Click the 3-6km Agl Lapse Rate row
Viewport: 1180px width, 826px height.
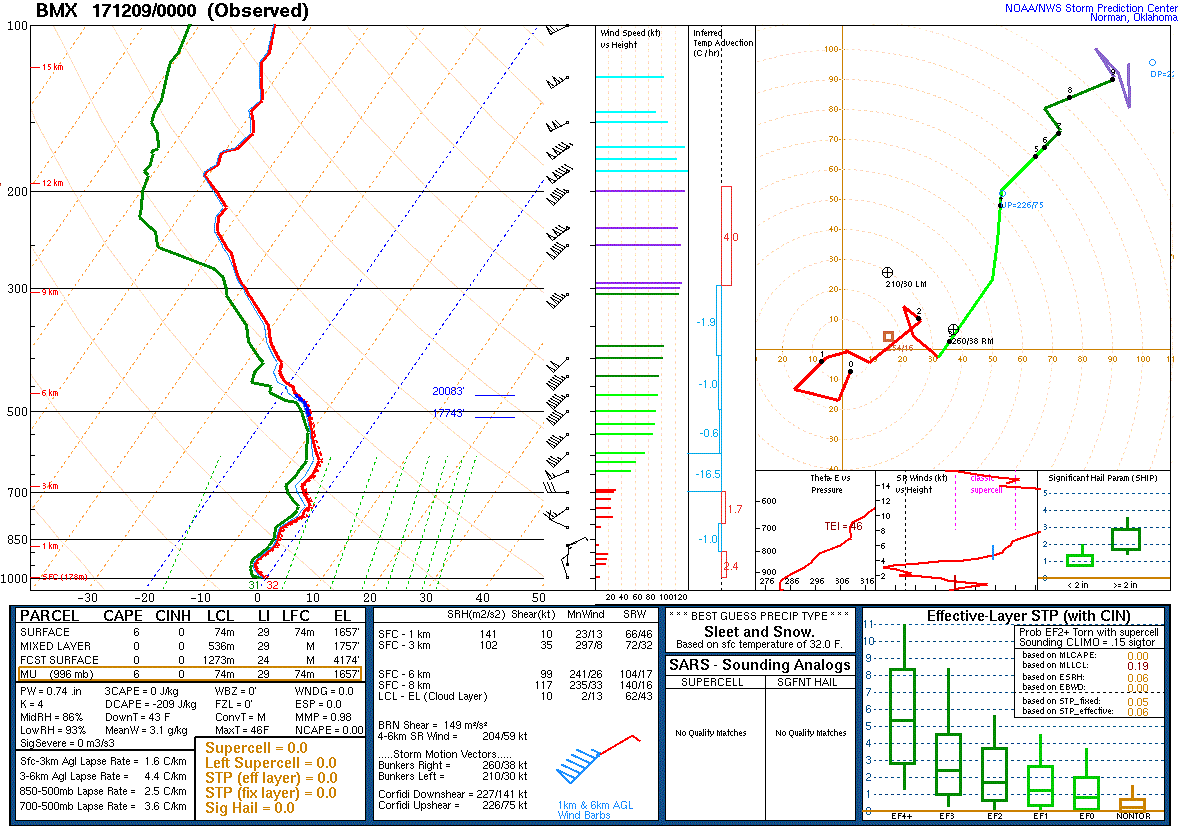pyautogui.click(x=103, y=776)
